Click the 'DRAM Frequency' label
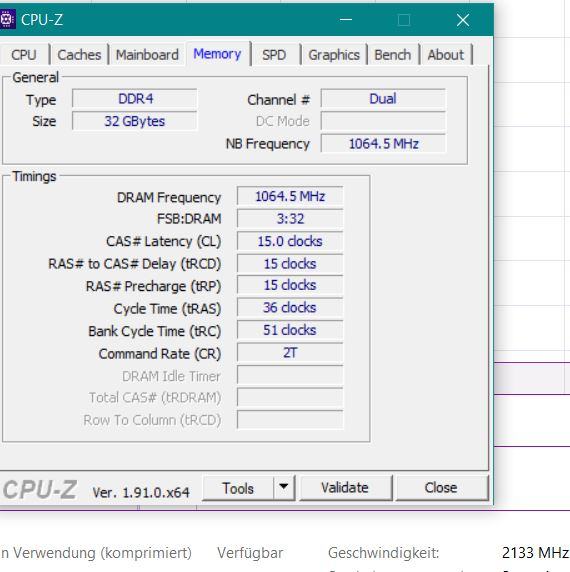 [x=169, y=198]
